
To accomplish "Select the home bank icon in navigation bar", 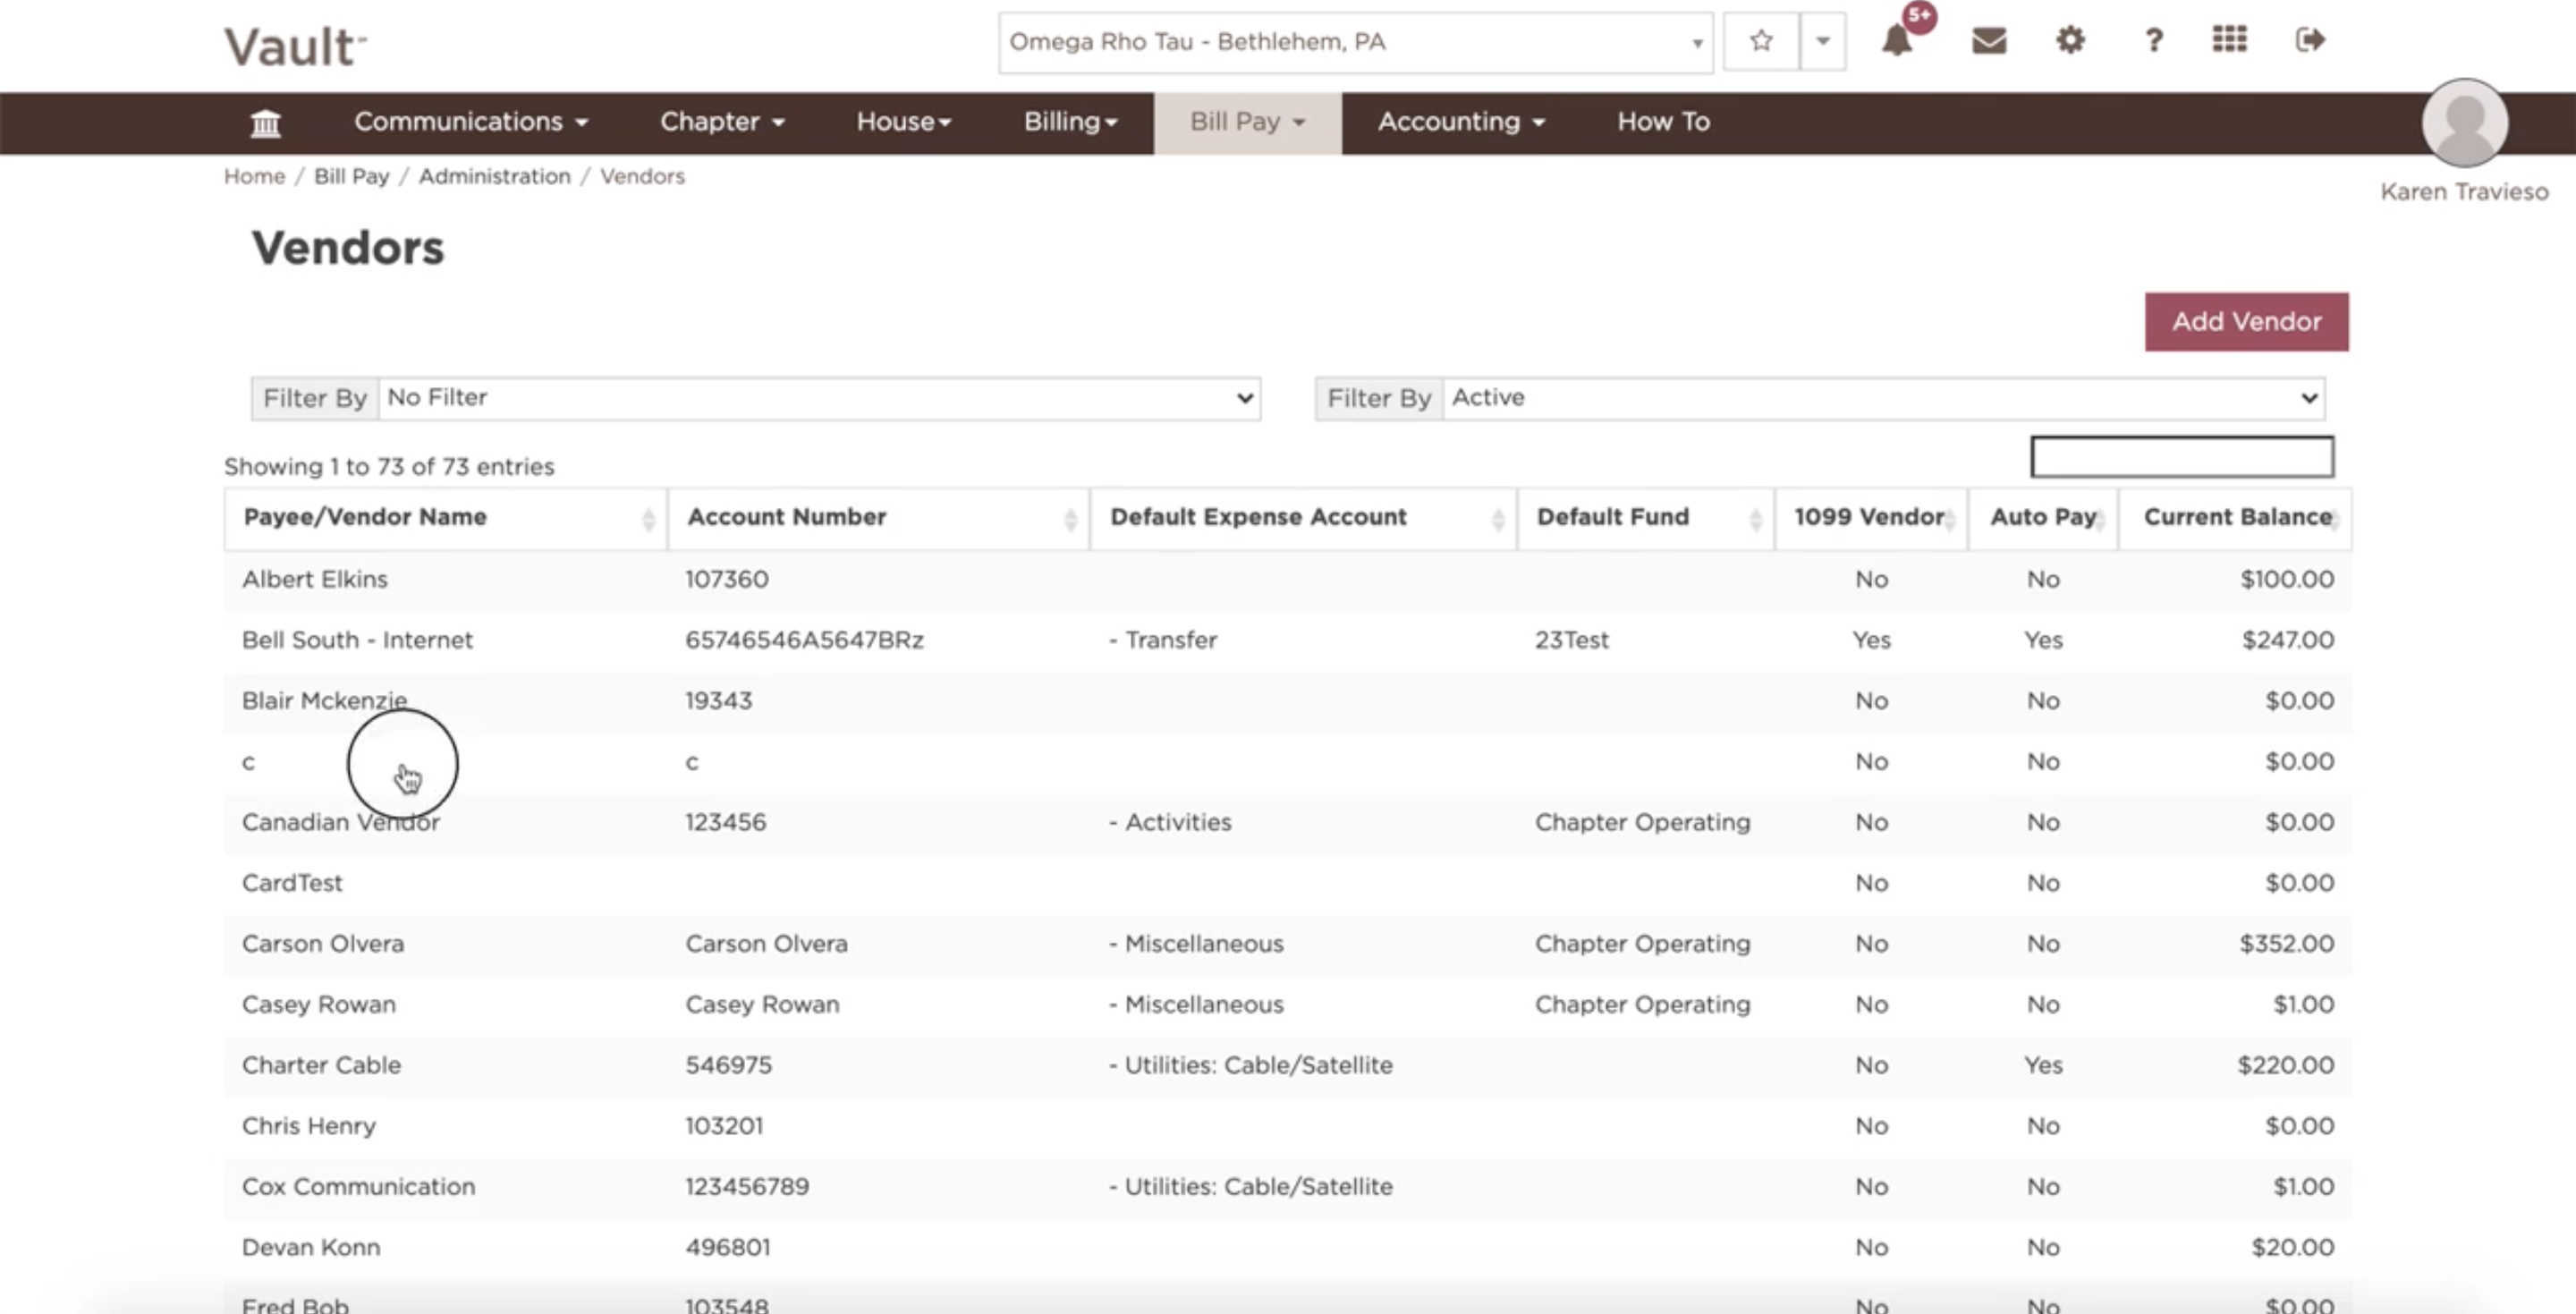I will pyautogui.click(x=265, y=122).
